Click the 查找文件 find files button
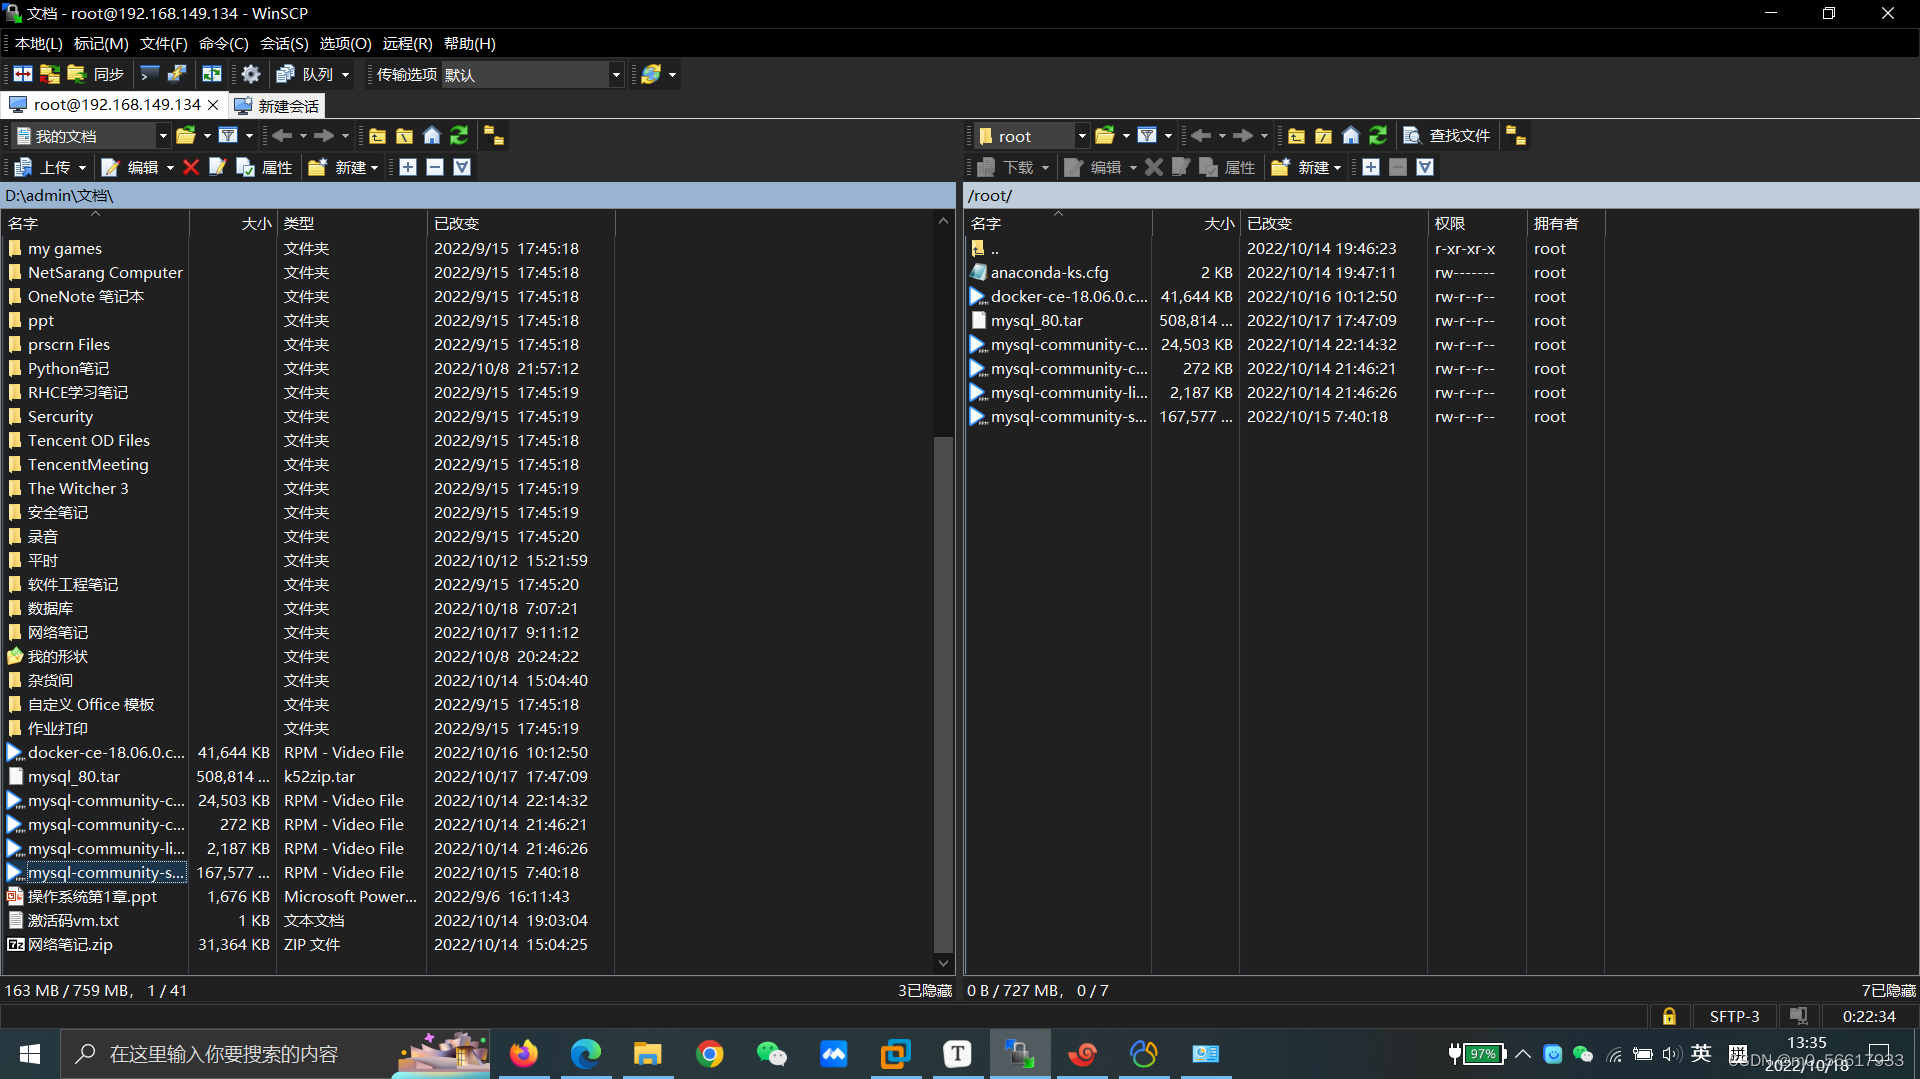The width and height of the screenshot is (1920, 1079). pos(1447,136)
